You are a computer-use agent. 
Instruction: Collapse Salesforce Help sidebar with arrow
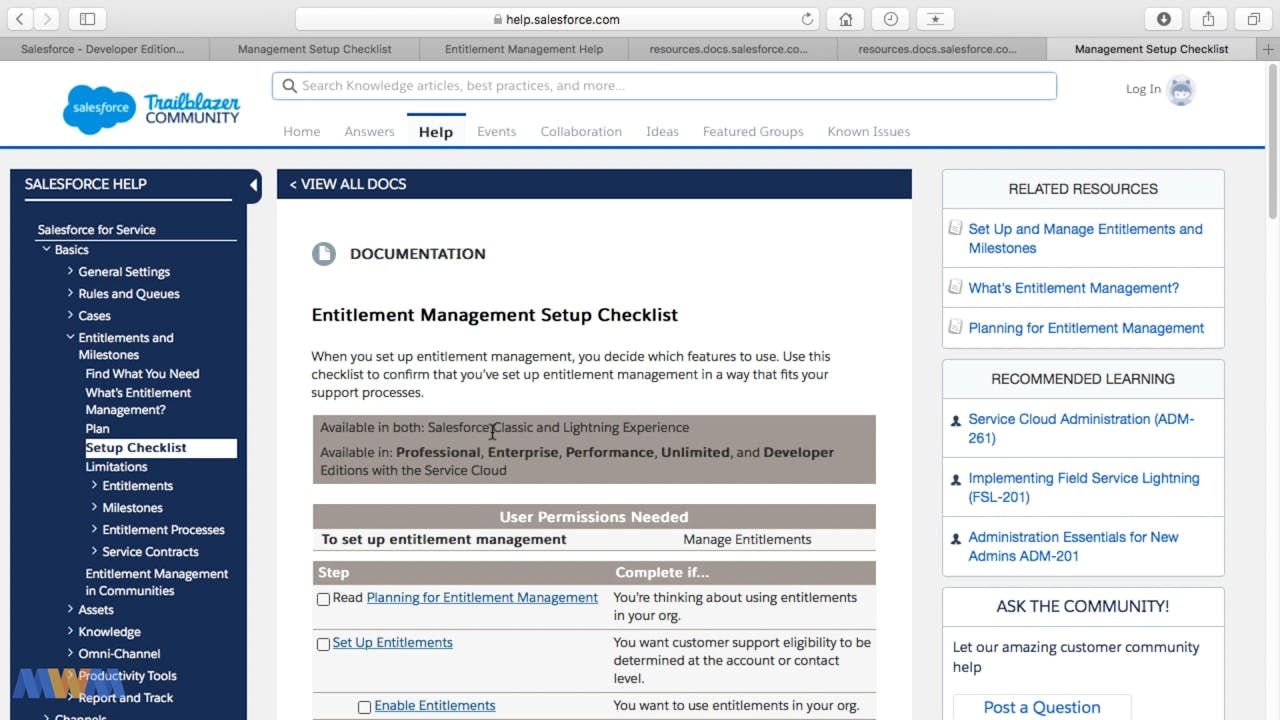253,185
